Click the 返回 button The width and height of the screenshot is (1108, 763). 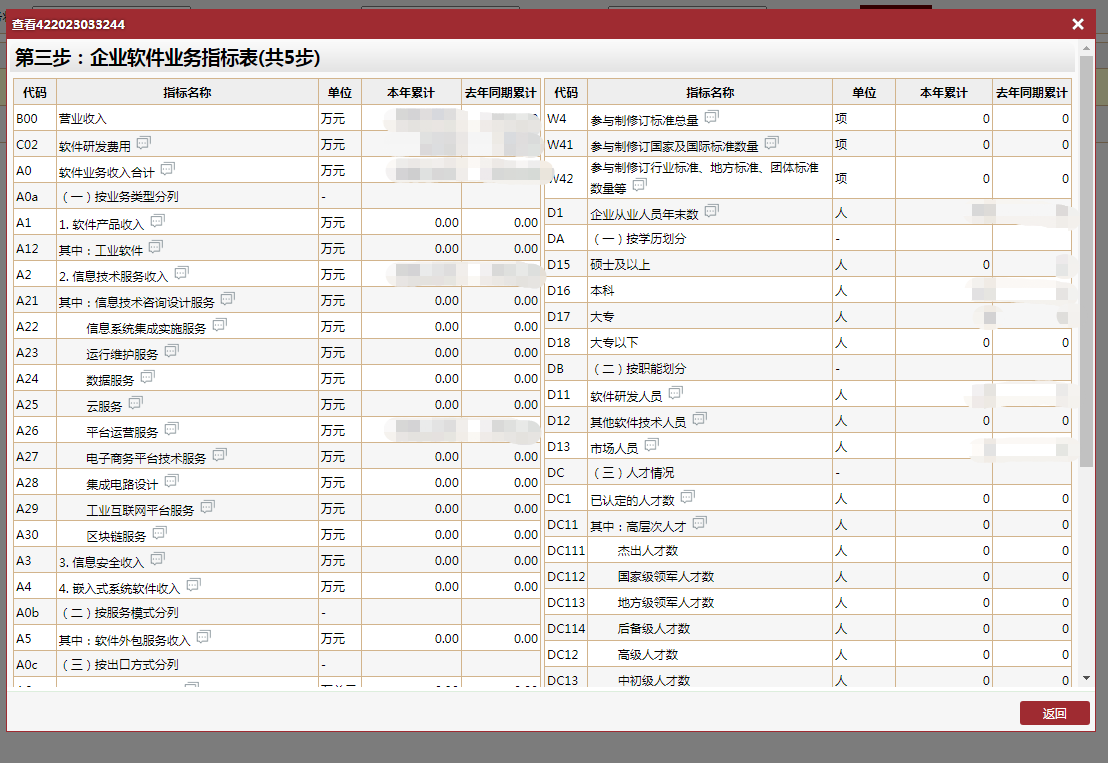[1054, 713]
